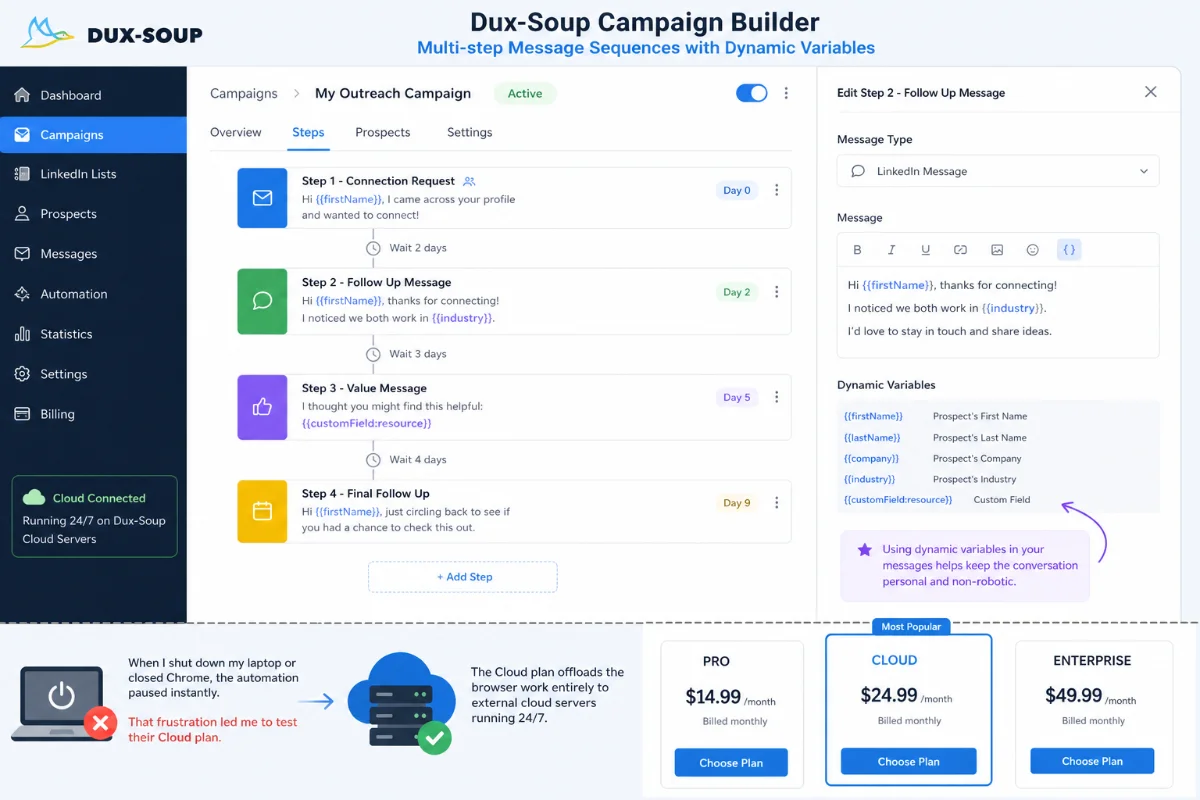Apply bold formatting in message editor
1200x800 pixels.
coord(857,250)
